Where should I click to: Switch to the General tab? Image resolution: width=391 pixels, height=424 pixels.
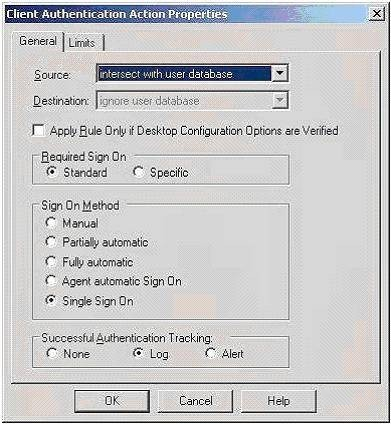point(38,41)
